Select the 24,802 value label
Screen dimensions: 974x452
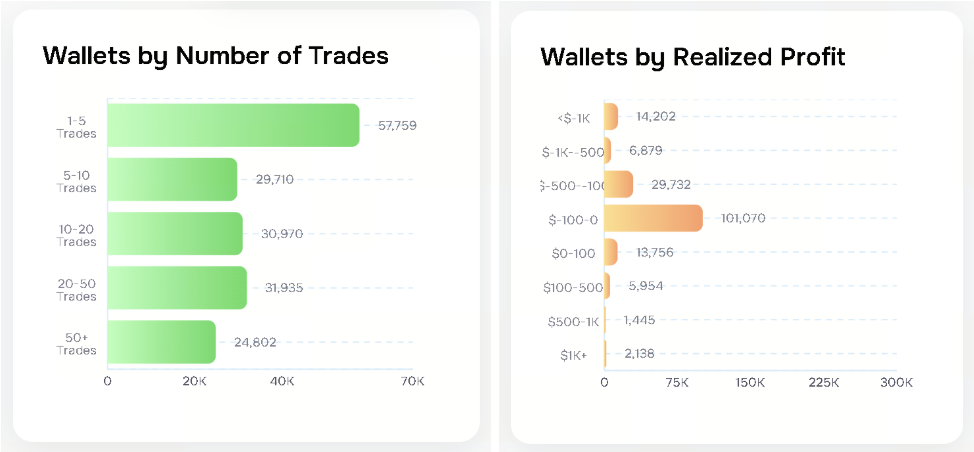tap(255, 342)
